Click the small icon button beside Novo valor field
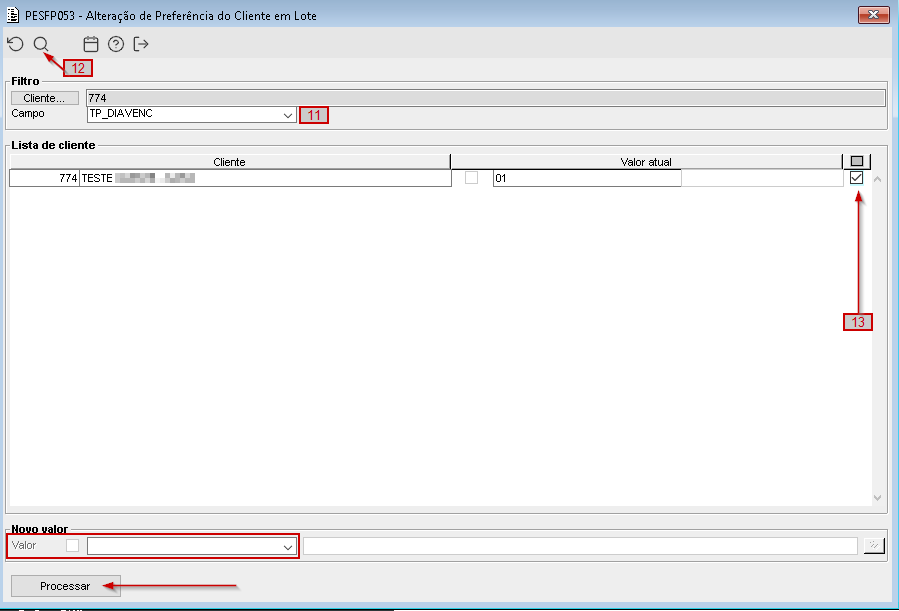 click(x=874, y=546)
